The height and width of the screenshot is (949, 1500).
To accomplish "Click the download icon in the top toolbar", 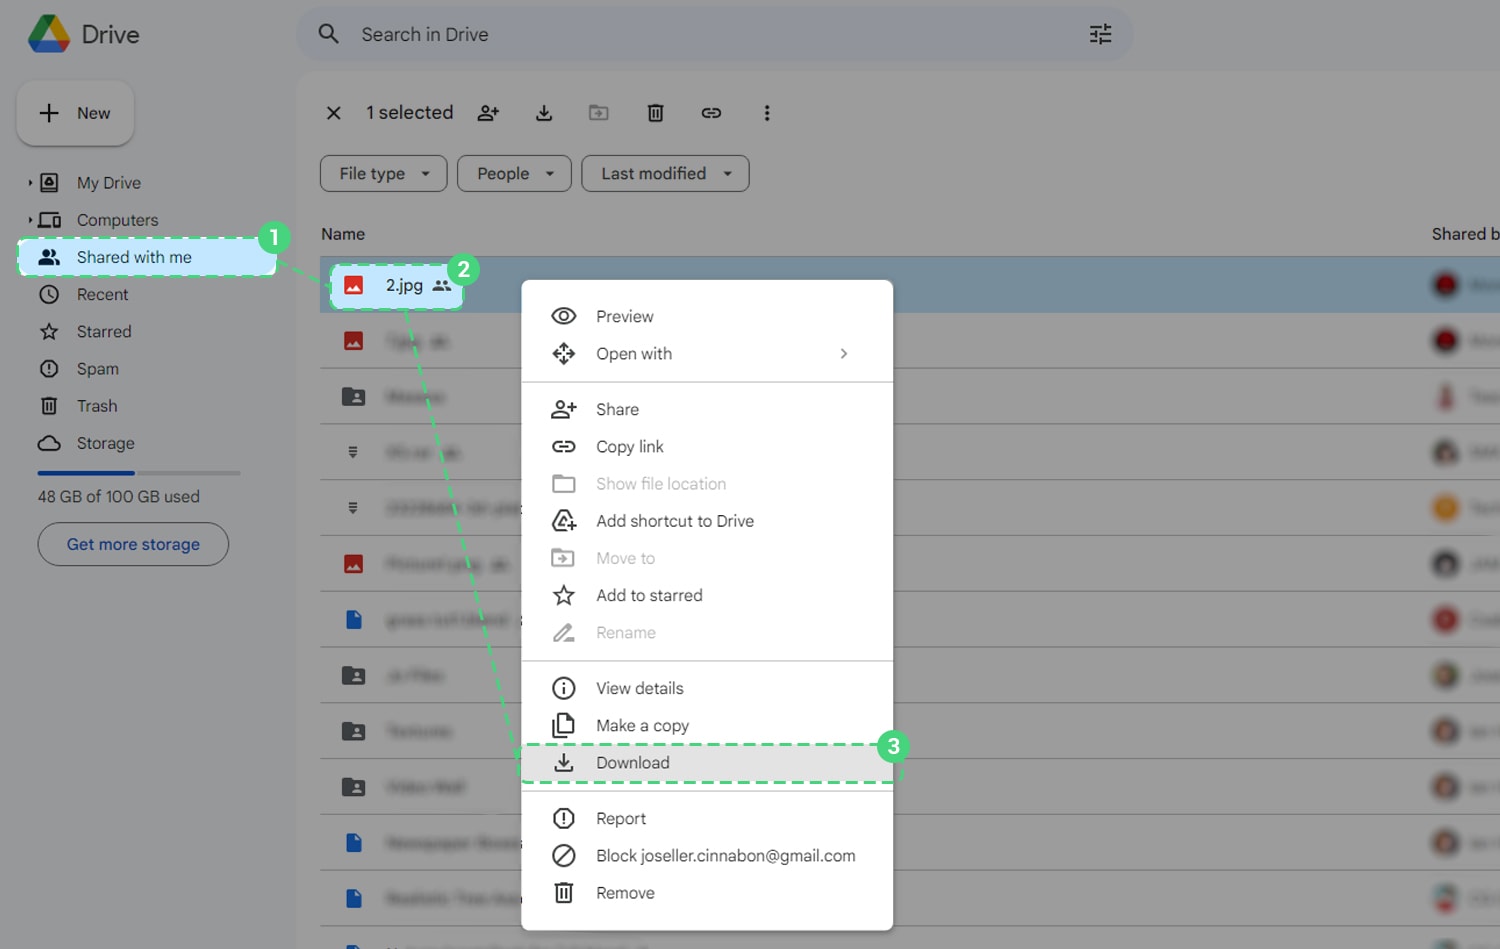I will 544,113.
